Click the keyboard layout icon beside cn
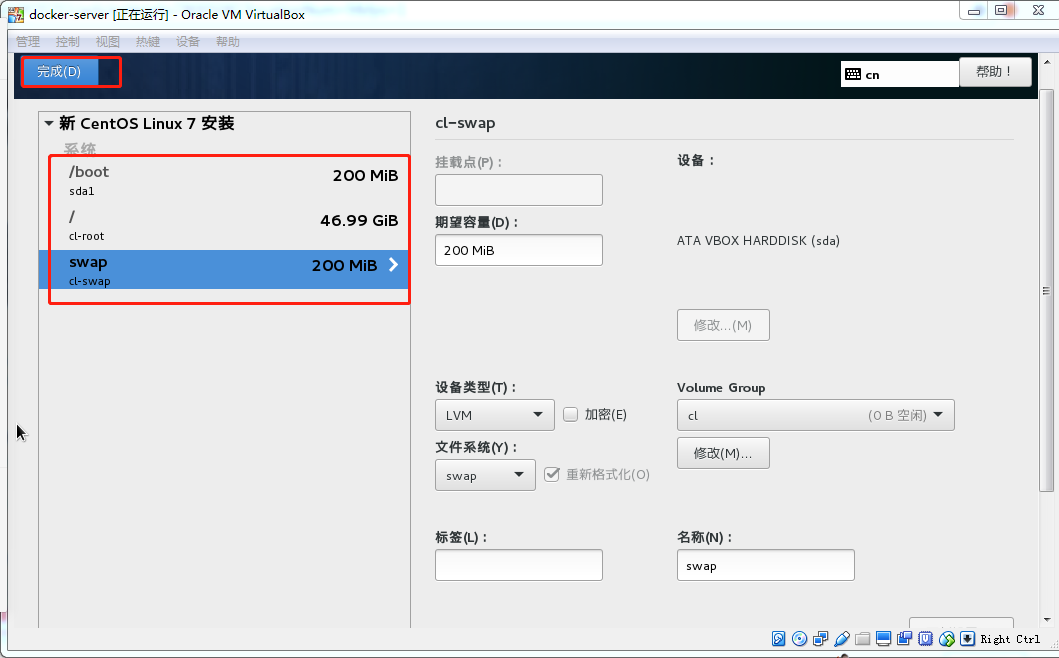 click(853, 74)
